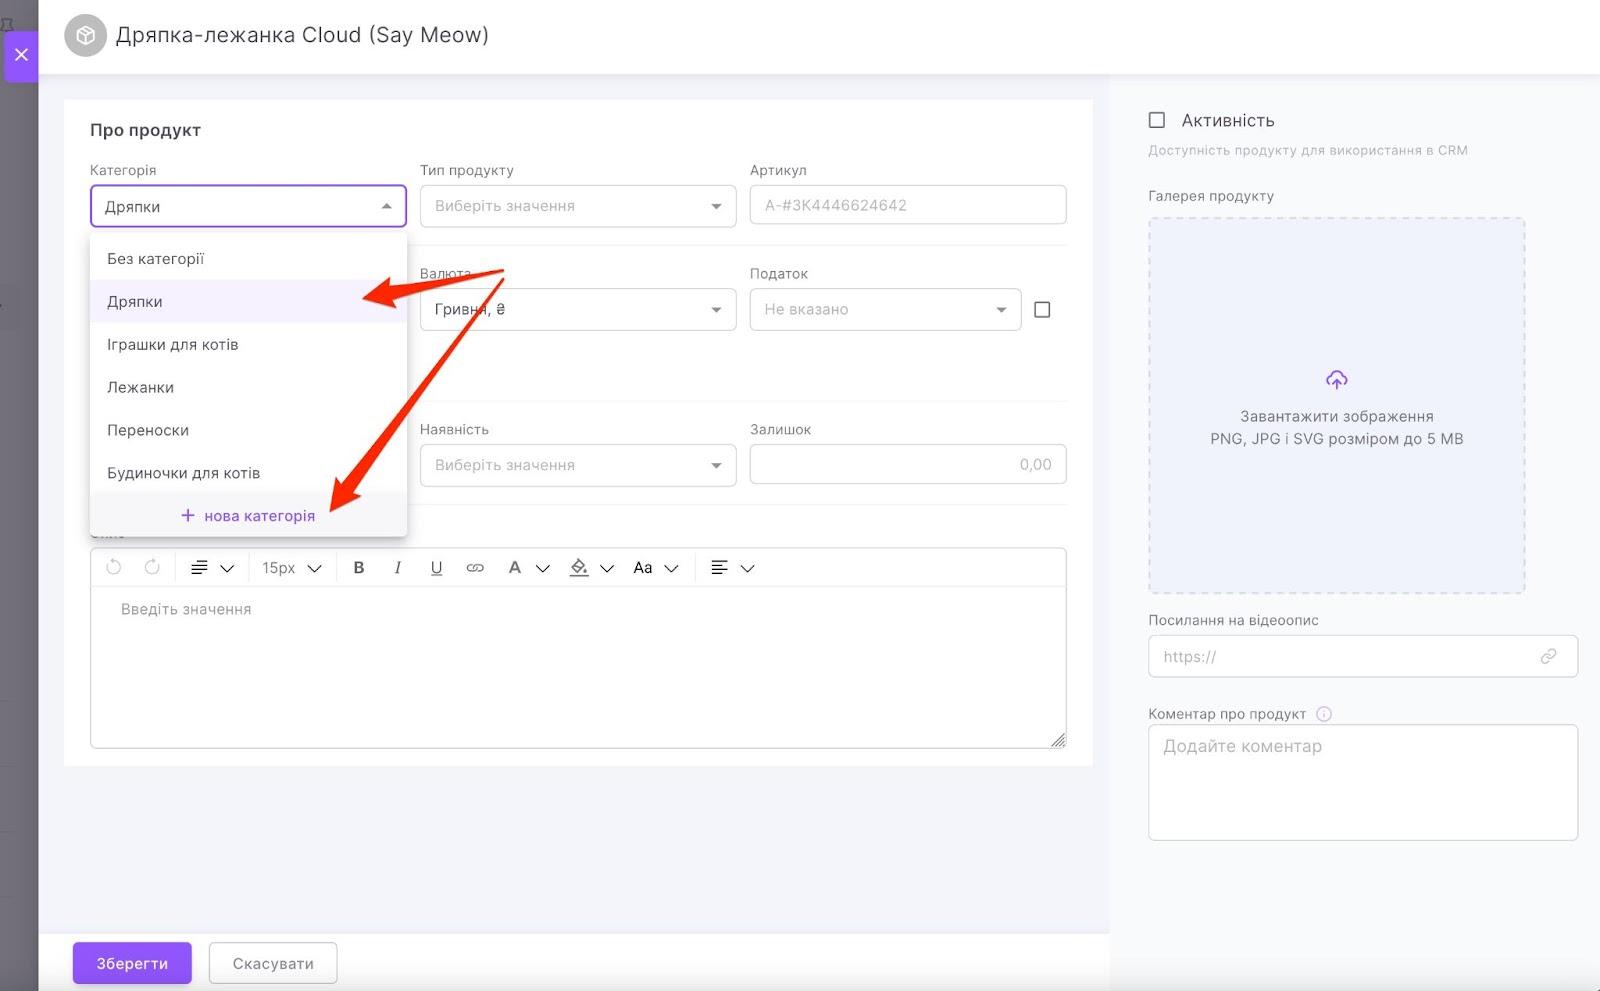Click the Артикул input field
This screenshot has height=991, width=1600.
907,205
